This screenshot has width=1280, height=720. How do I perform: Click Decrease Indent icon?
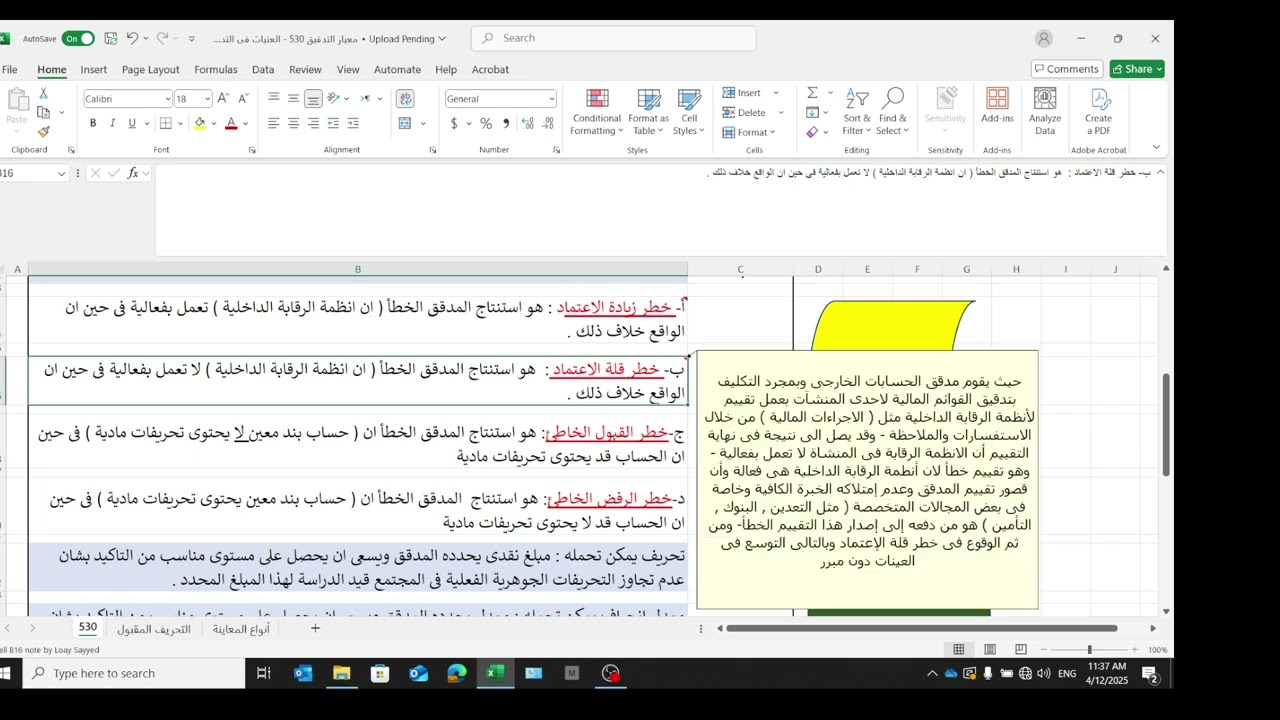334,123
